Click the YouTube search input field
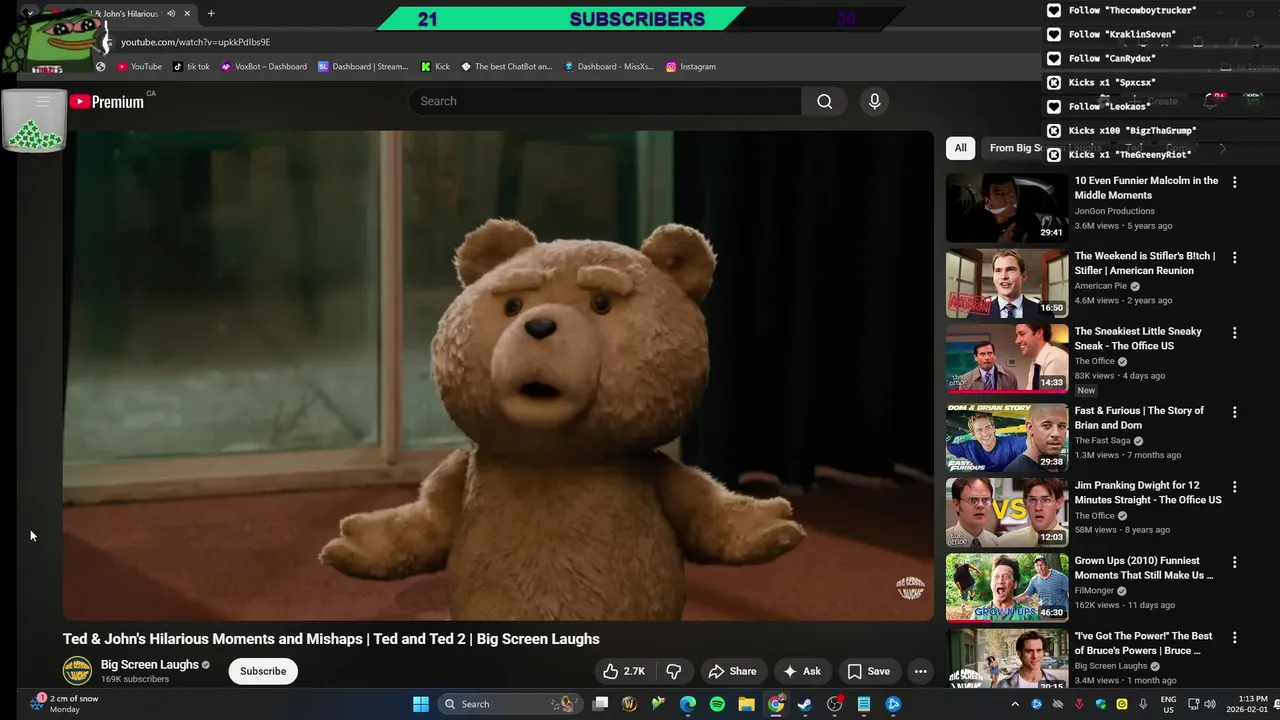Image resolution: width=1280 pixels, height=720 pixels. tap(605, 101)
